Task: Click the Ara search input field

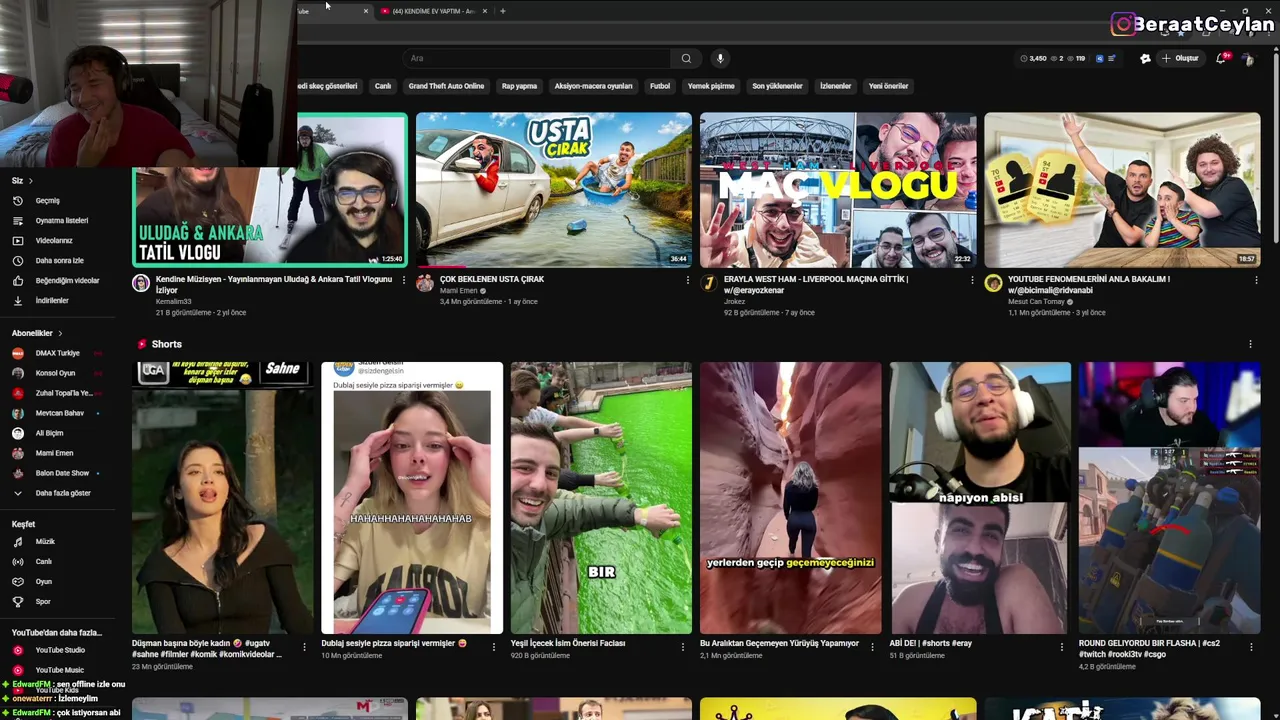Action: [x=535, y=58]
